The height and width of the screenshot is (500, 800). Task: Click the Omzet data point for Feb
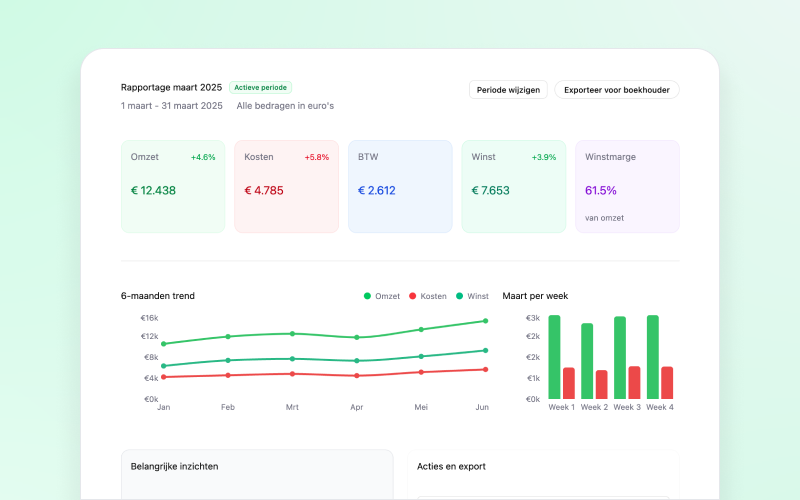228,336
